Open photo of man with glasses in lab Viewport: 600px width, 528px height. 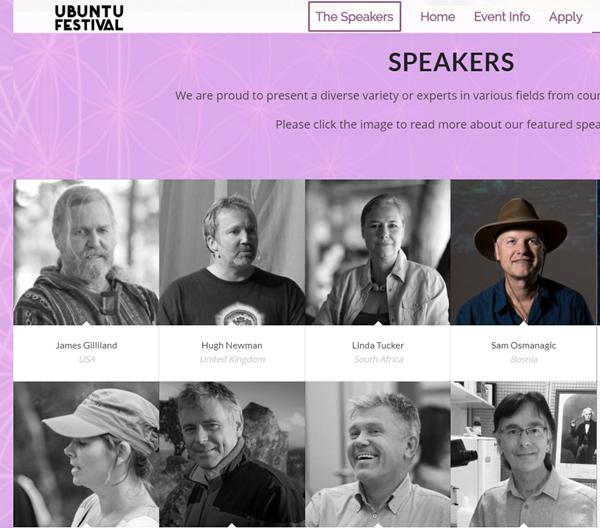[x=523, y=454]
